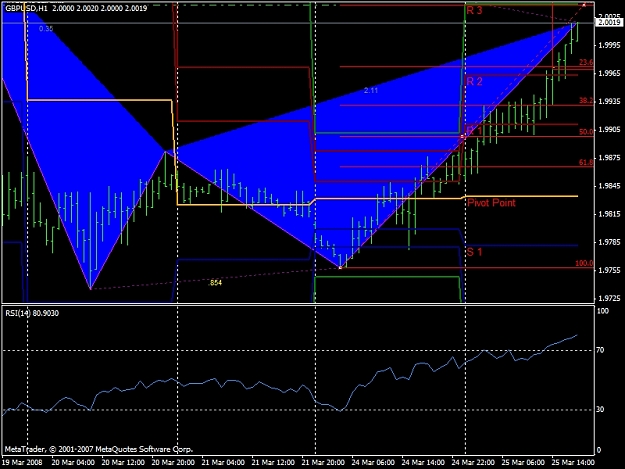625x469 pixels.
Task: Click the 100.0 Fibonacci level label
Action: pos(584,263)
